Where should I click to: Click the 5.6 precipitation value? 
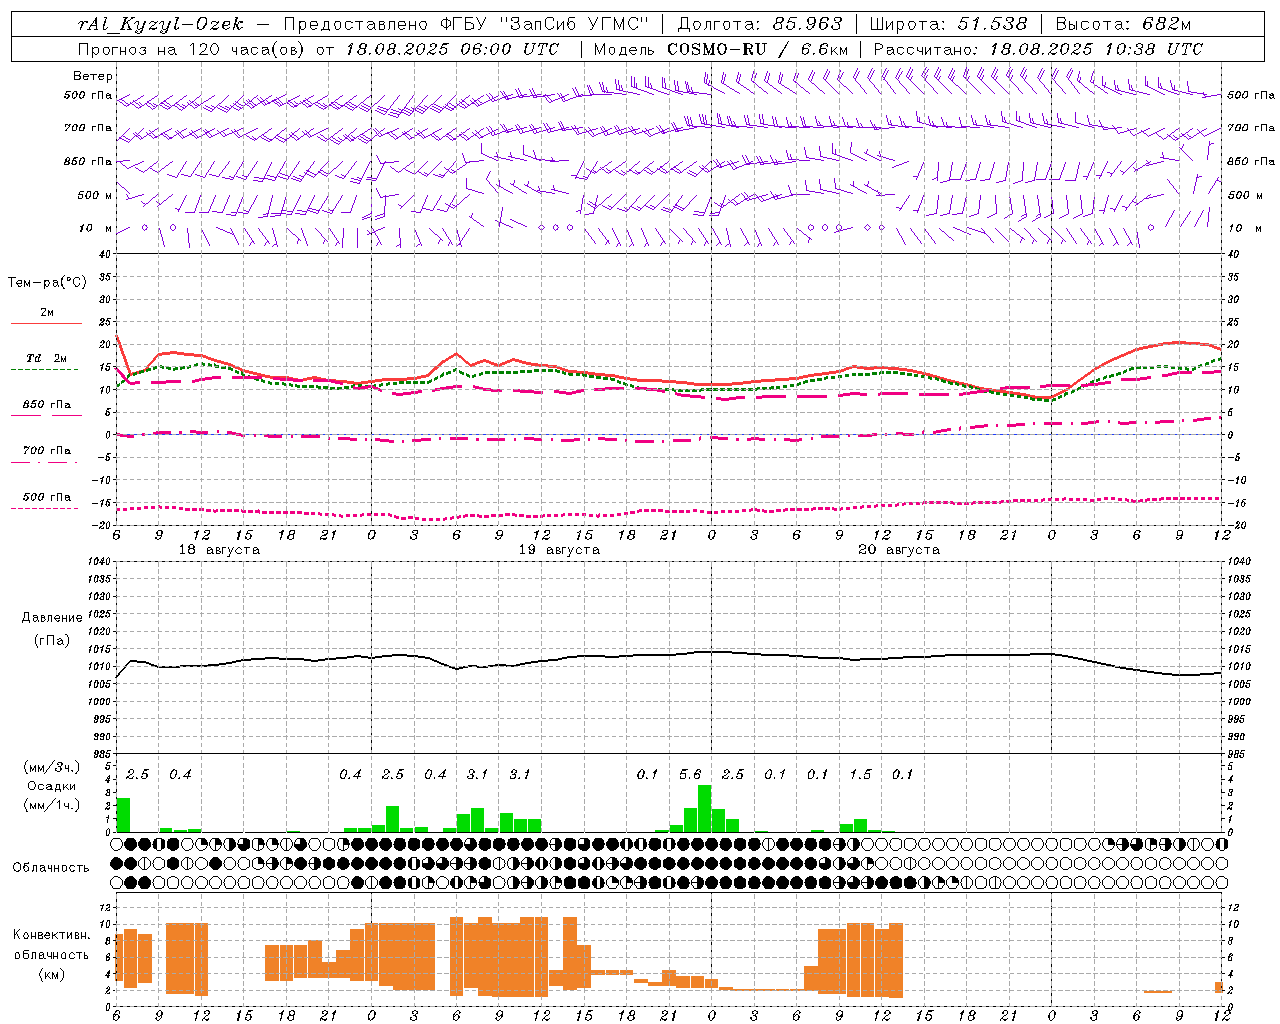[690, 774]
